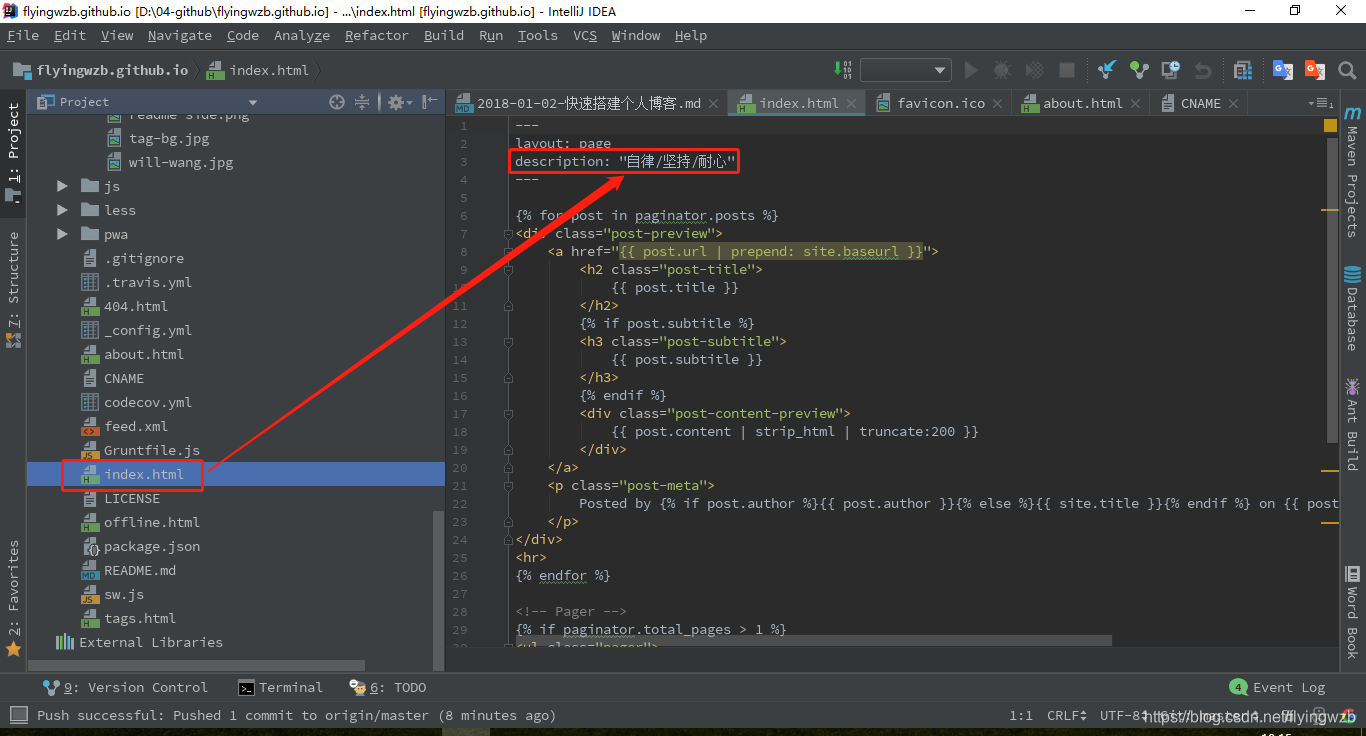The image size is (1366, 736).
Task: Show hidden editor tabs list
Action: pyautogui.click(x=1322, y=103)
